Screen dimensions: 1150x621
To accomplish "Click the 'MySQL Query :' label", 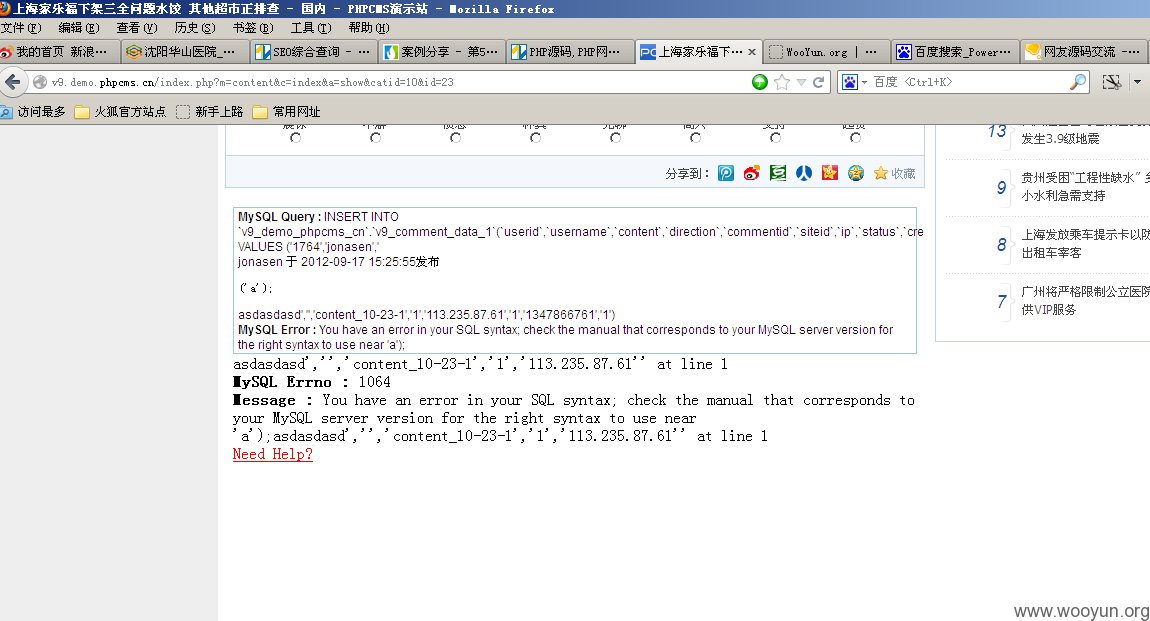I will point(279,217).
